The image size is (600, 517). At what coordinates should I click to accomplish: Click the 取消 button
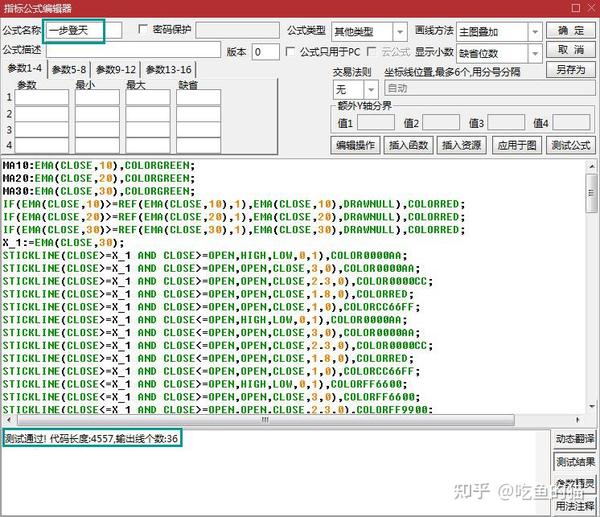571,50
